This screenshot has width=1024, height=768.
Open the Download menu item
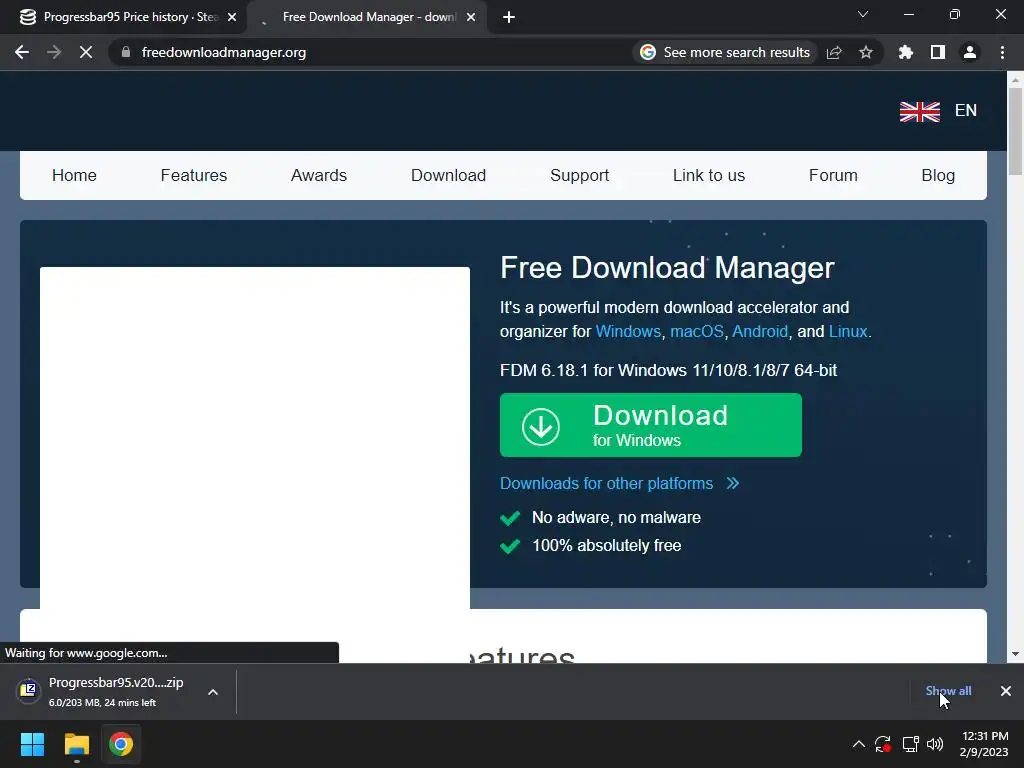(449, 175)
